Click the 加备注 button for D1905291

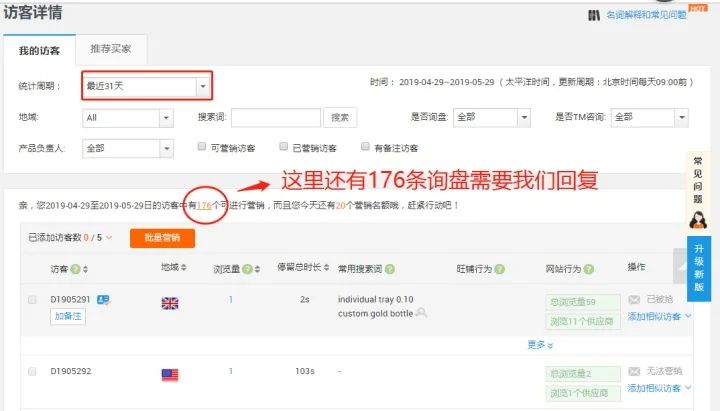68,316
